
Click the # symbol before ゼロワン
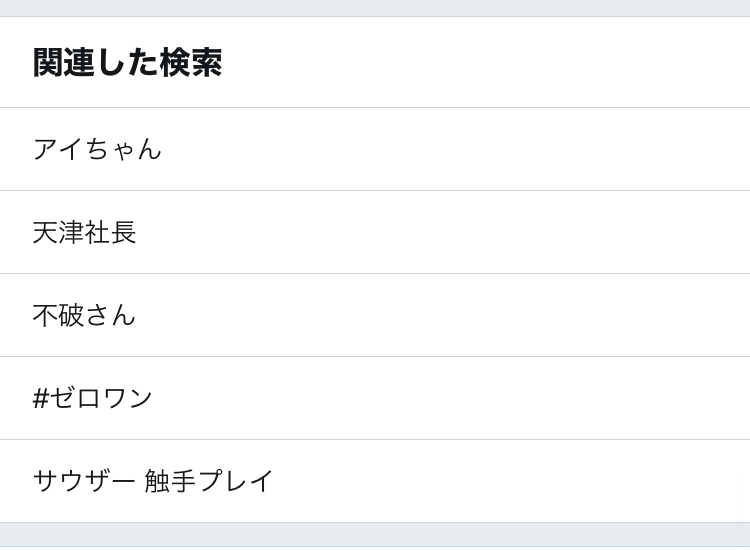click(41, 398)
